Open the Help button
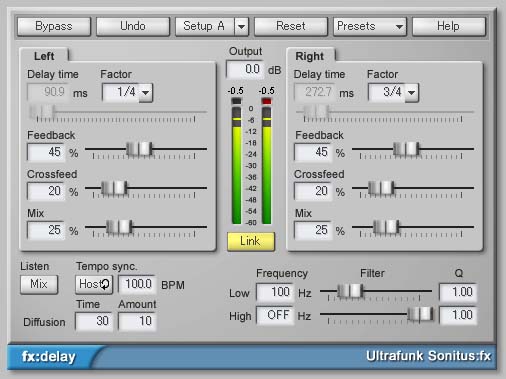This screenshot has width=506, height=379. point(449,26)
